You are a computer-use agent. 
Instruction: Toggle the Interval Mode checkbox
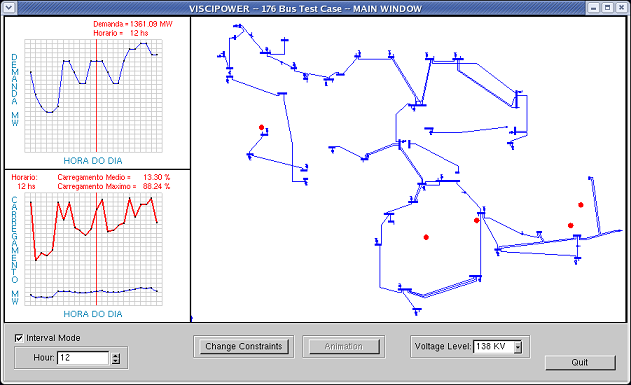point(19,338)
